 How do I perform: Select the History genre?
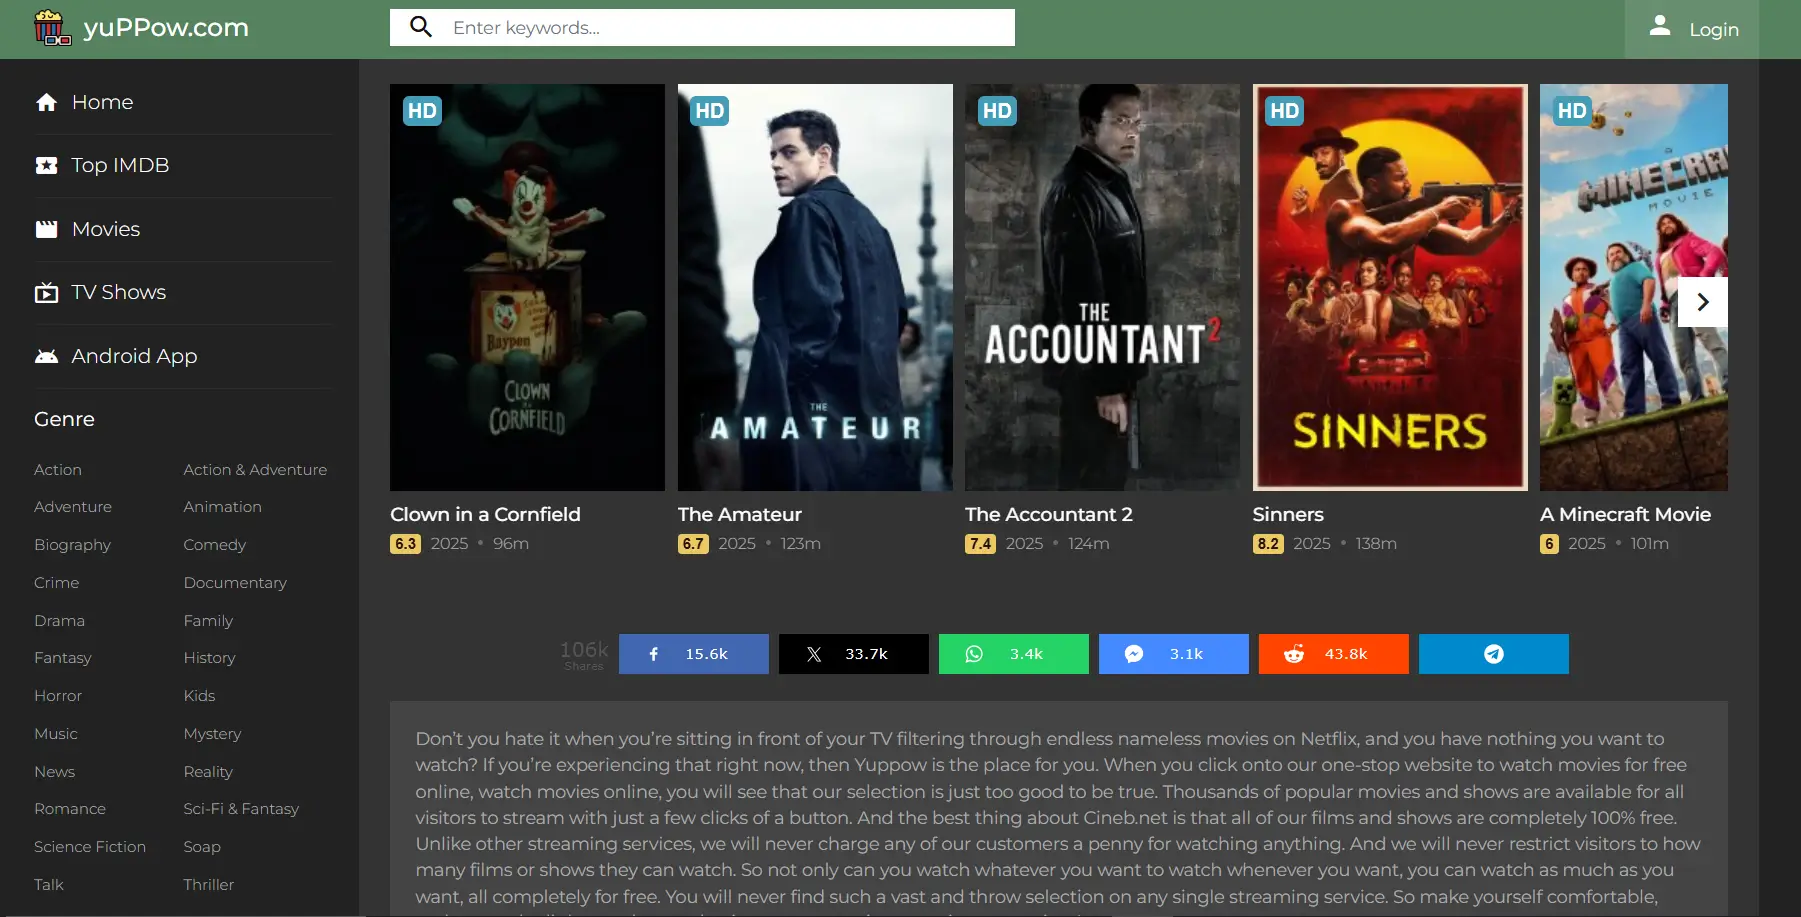pos(209,658)
